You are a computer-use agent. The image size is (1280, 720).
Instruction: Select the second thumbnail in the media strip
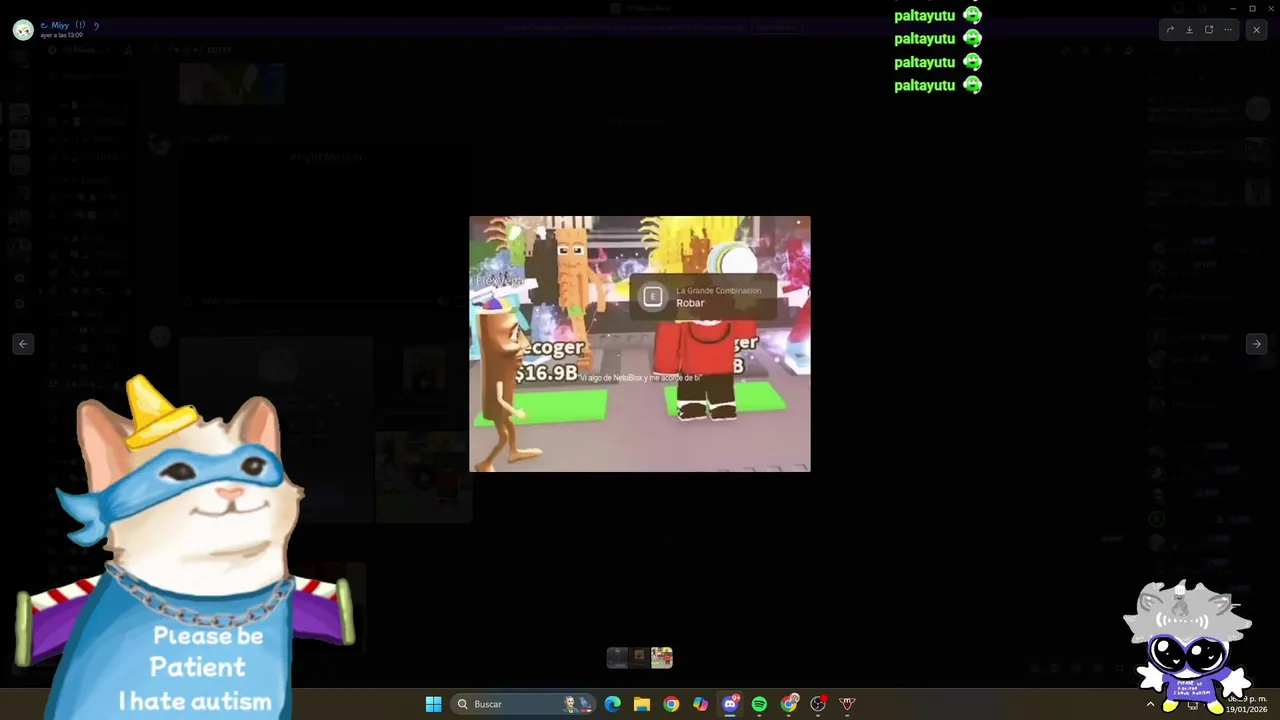point(640,657)
